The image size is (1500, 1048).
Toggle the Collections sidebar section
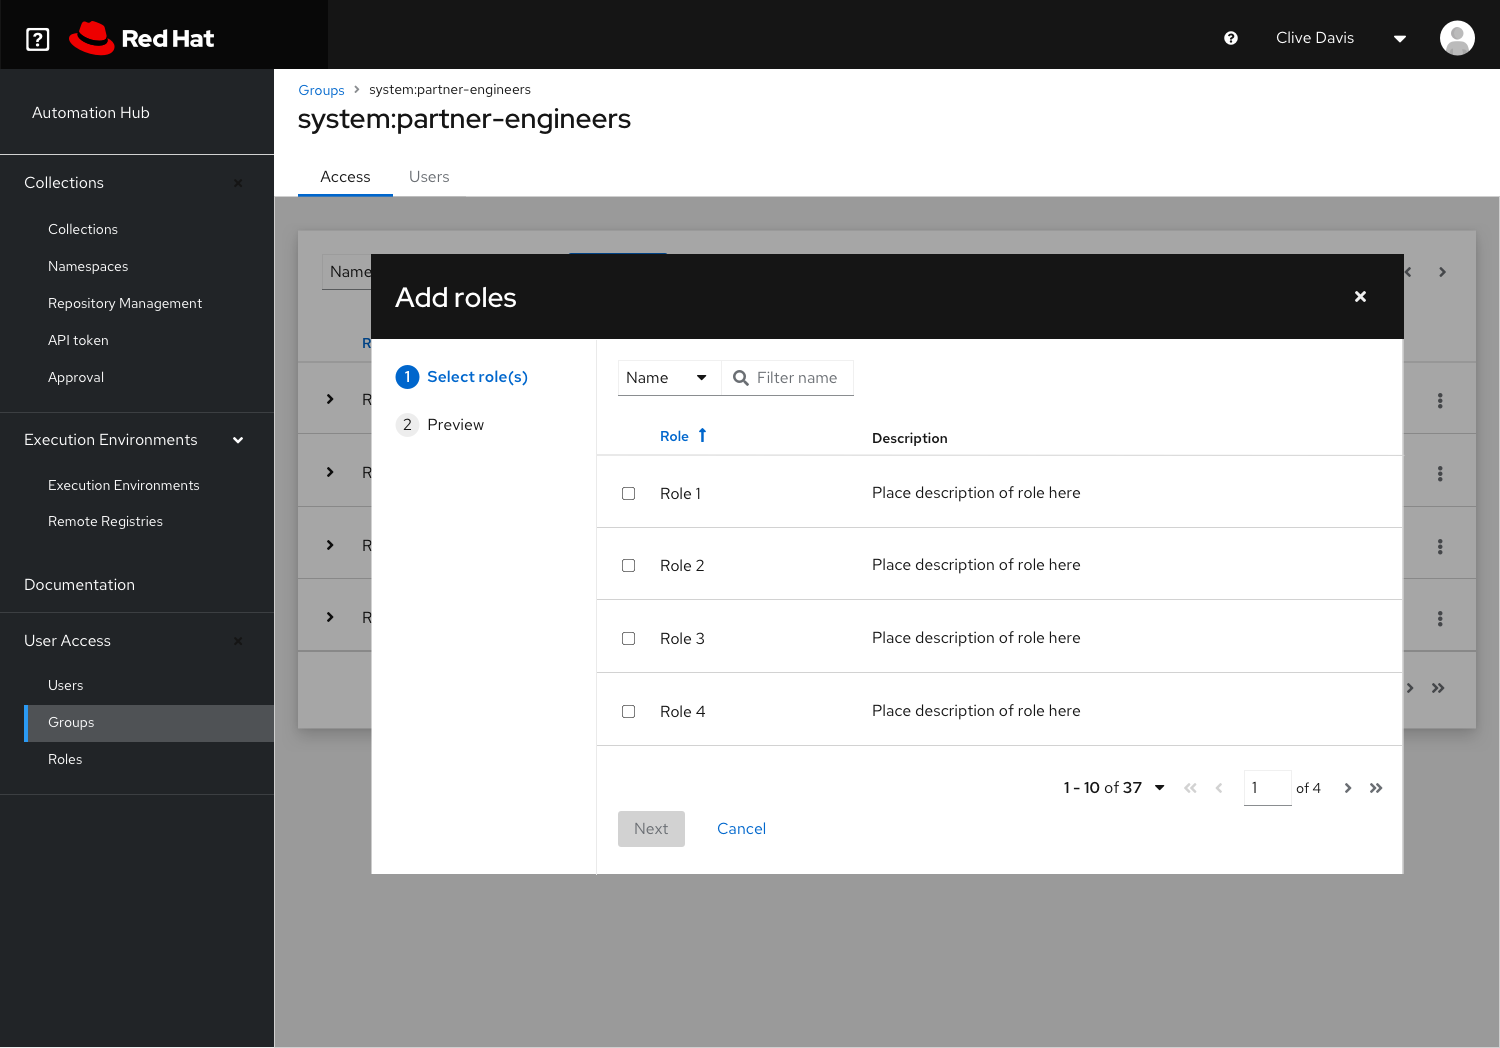click(238, 183)
